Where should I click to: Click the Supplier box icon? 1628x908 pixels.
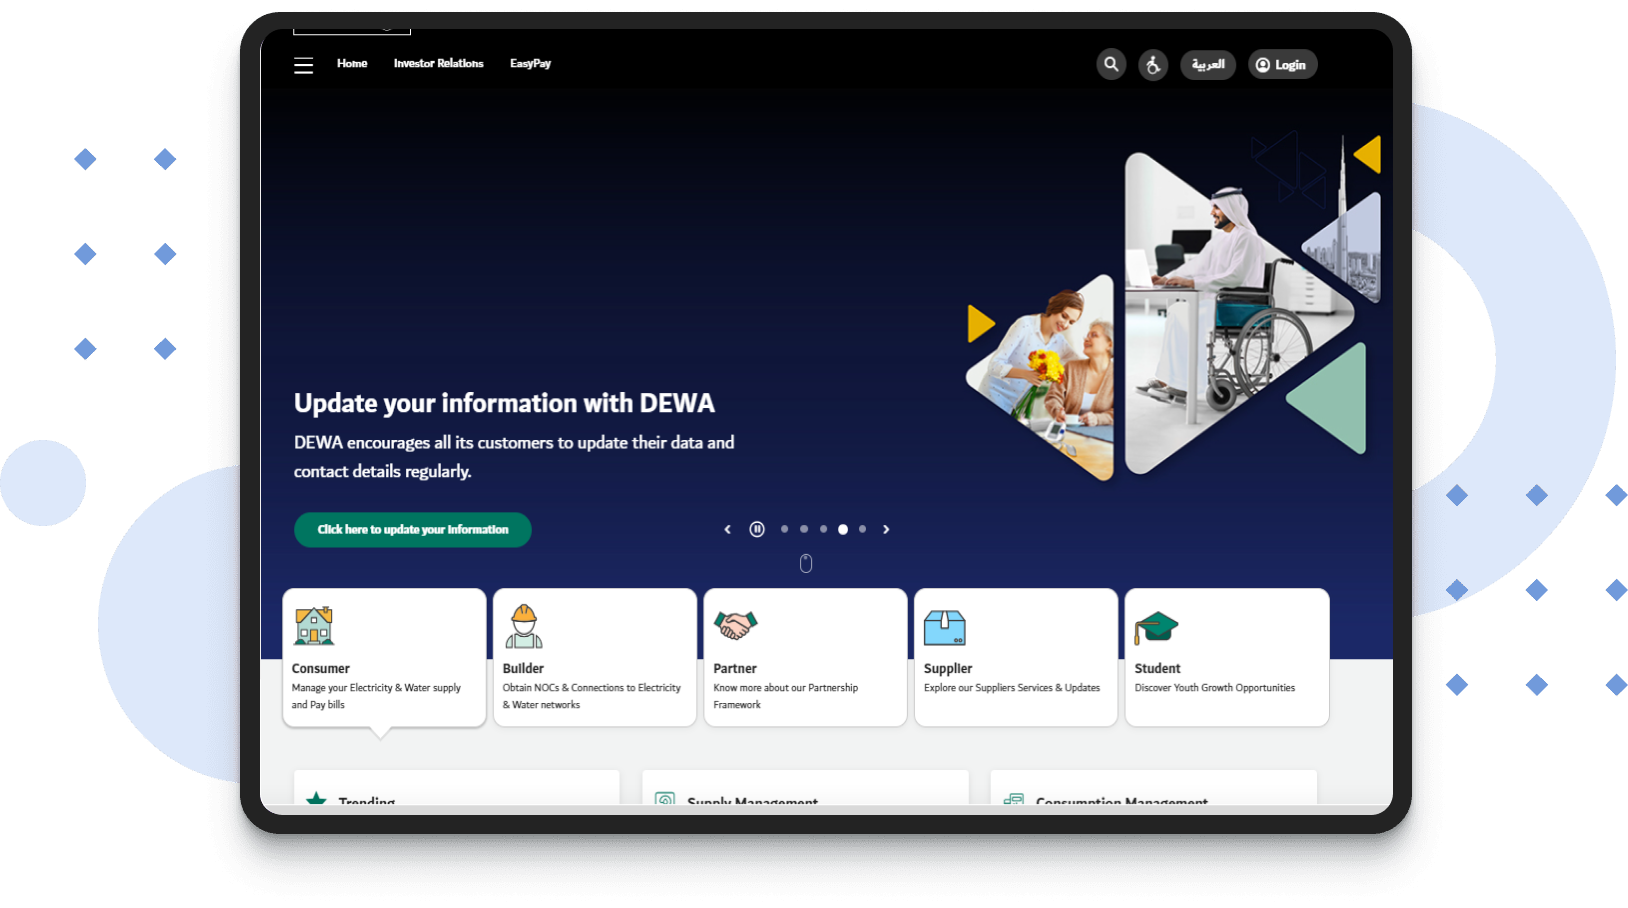[945, 627]
